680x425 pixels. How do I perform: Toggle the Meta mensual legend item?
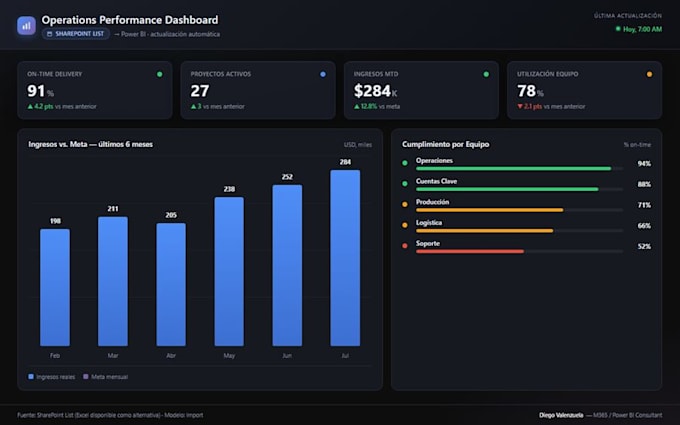(x=105, y=377)
